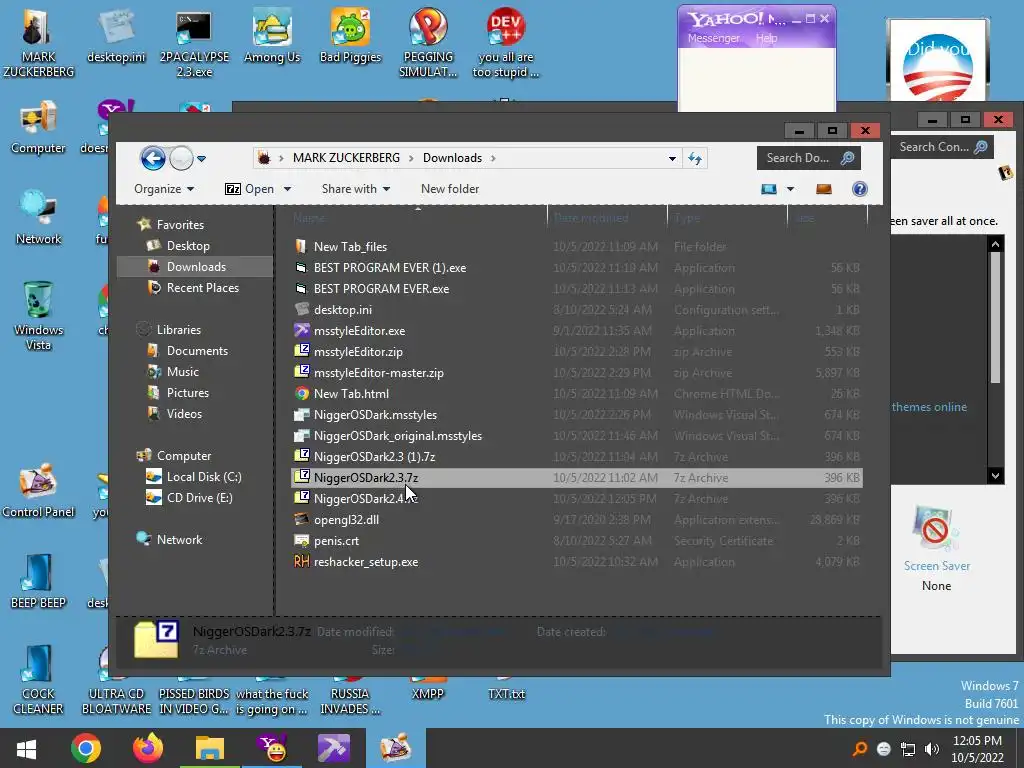1024x768 pixels.
Task: Open the Start menu
Action: click(26, 748)
